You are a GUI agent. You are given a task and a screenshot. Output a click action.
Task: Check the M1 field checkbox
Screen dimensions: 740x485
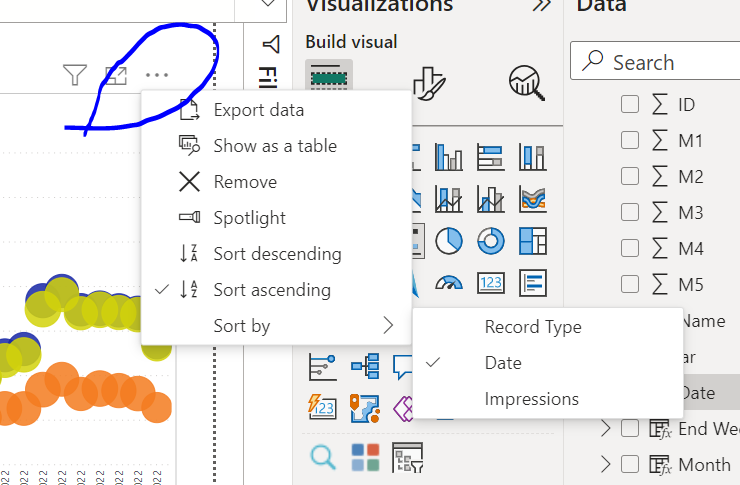630,140
